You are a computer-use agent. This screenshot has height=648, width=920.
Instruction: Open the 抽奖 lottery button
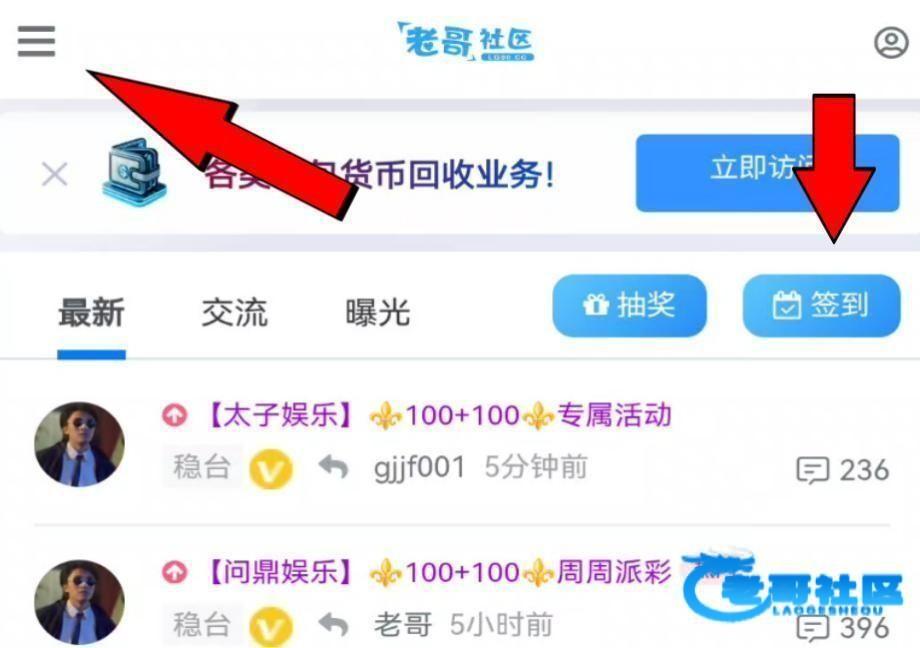click(630, 305)
